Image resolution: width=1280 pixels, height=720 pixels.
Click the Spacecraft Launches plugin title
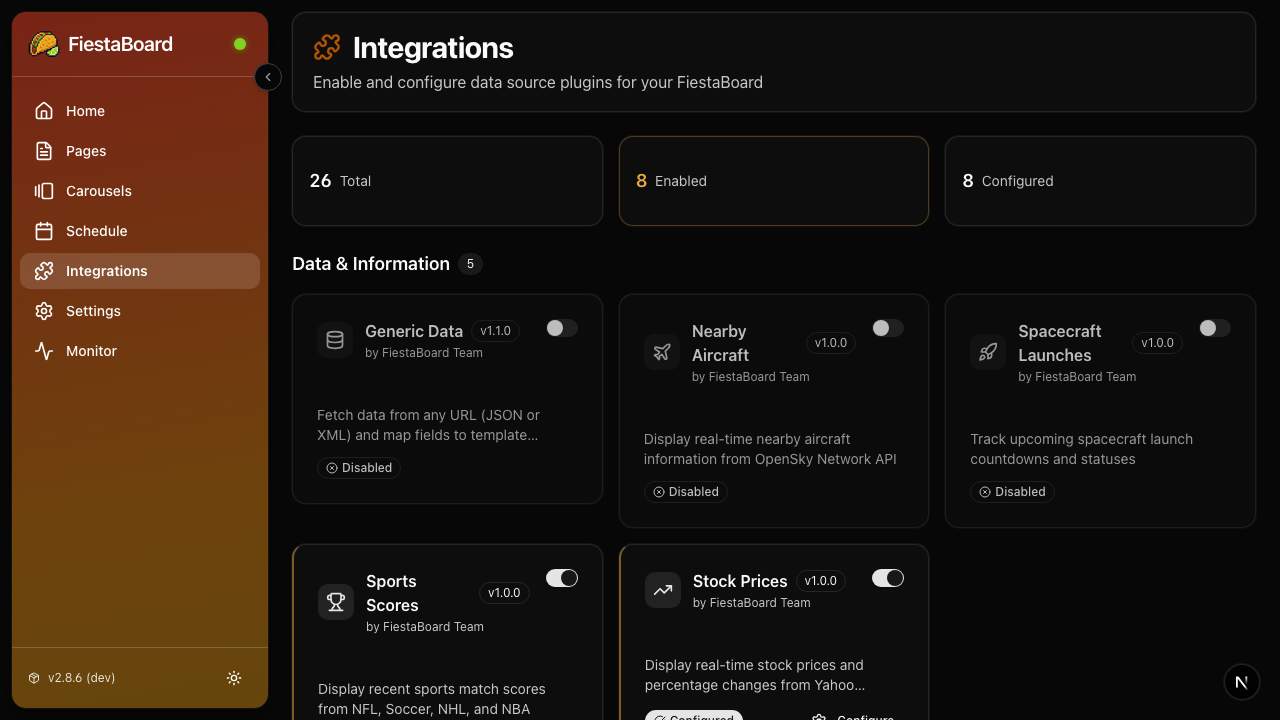pos(1060,343)
